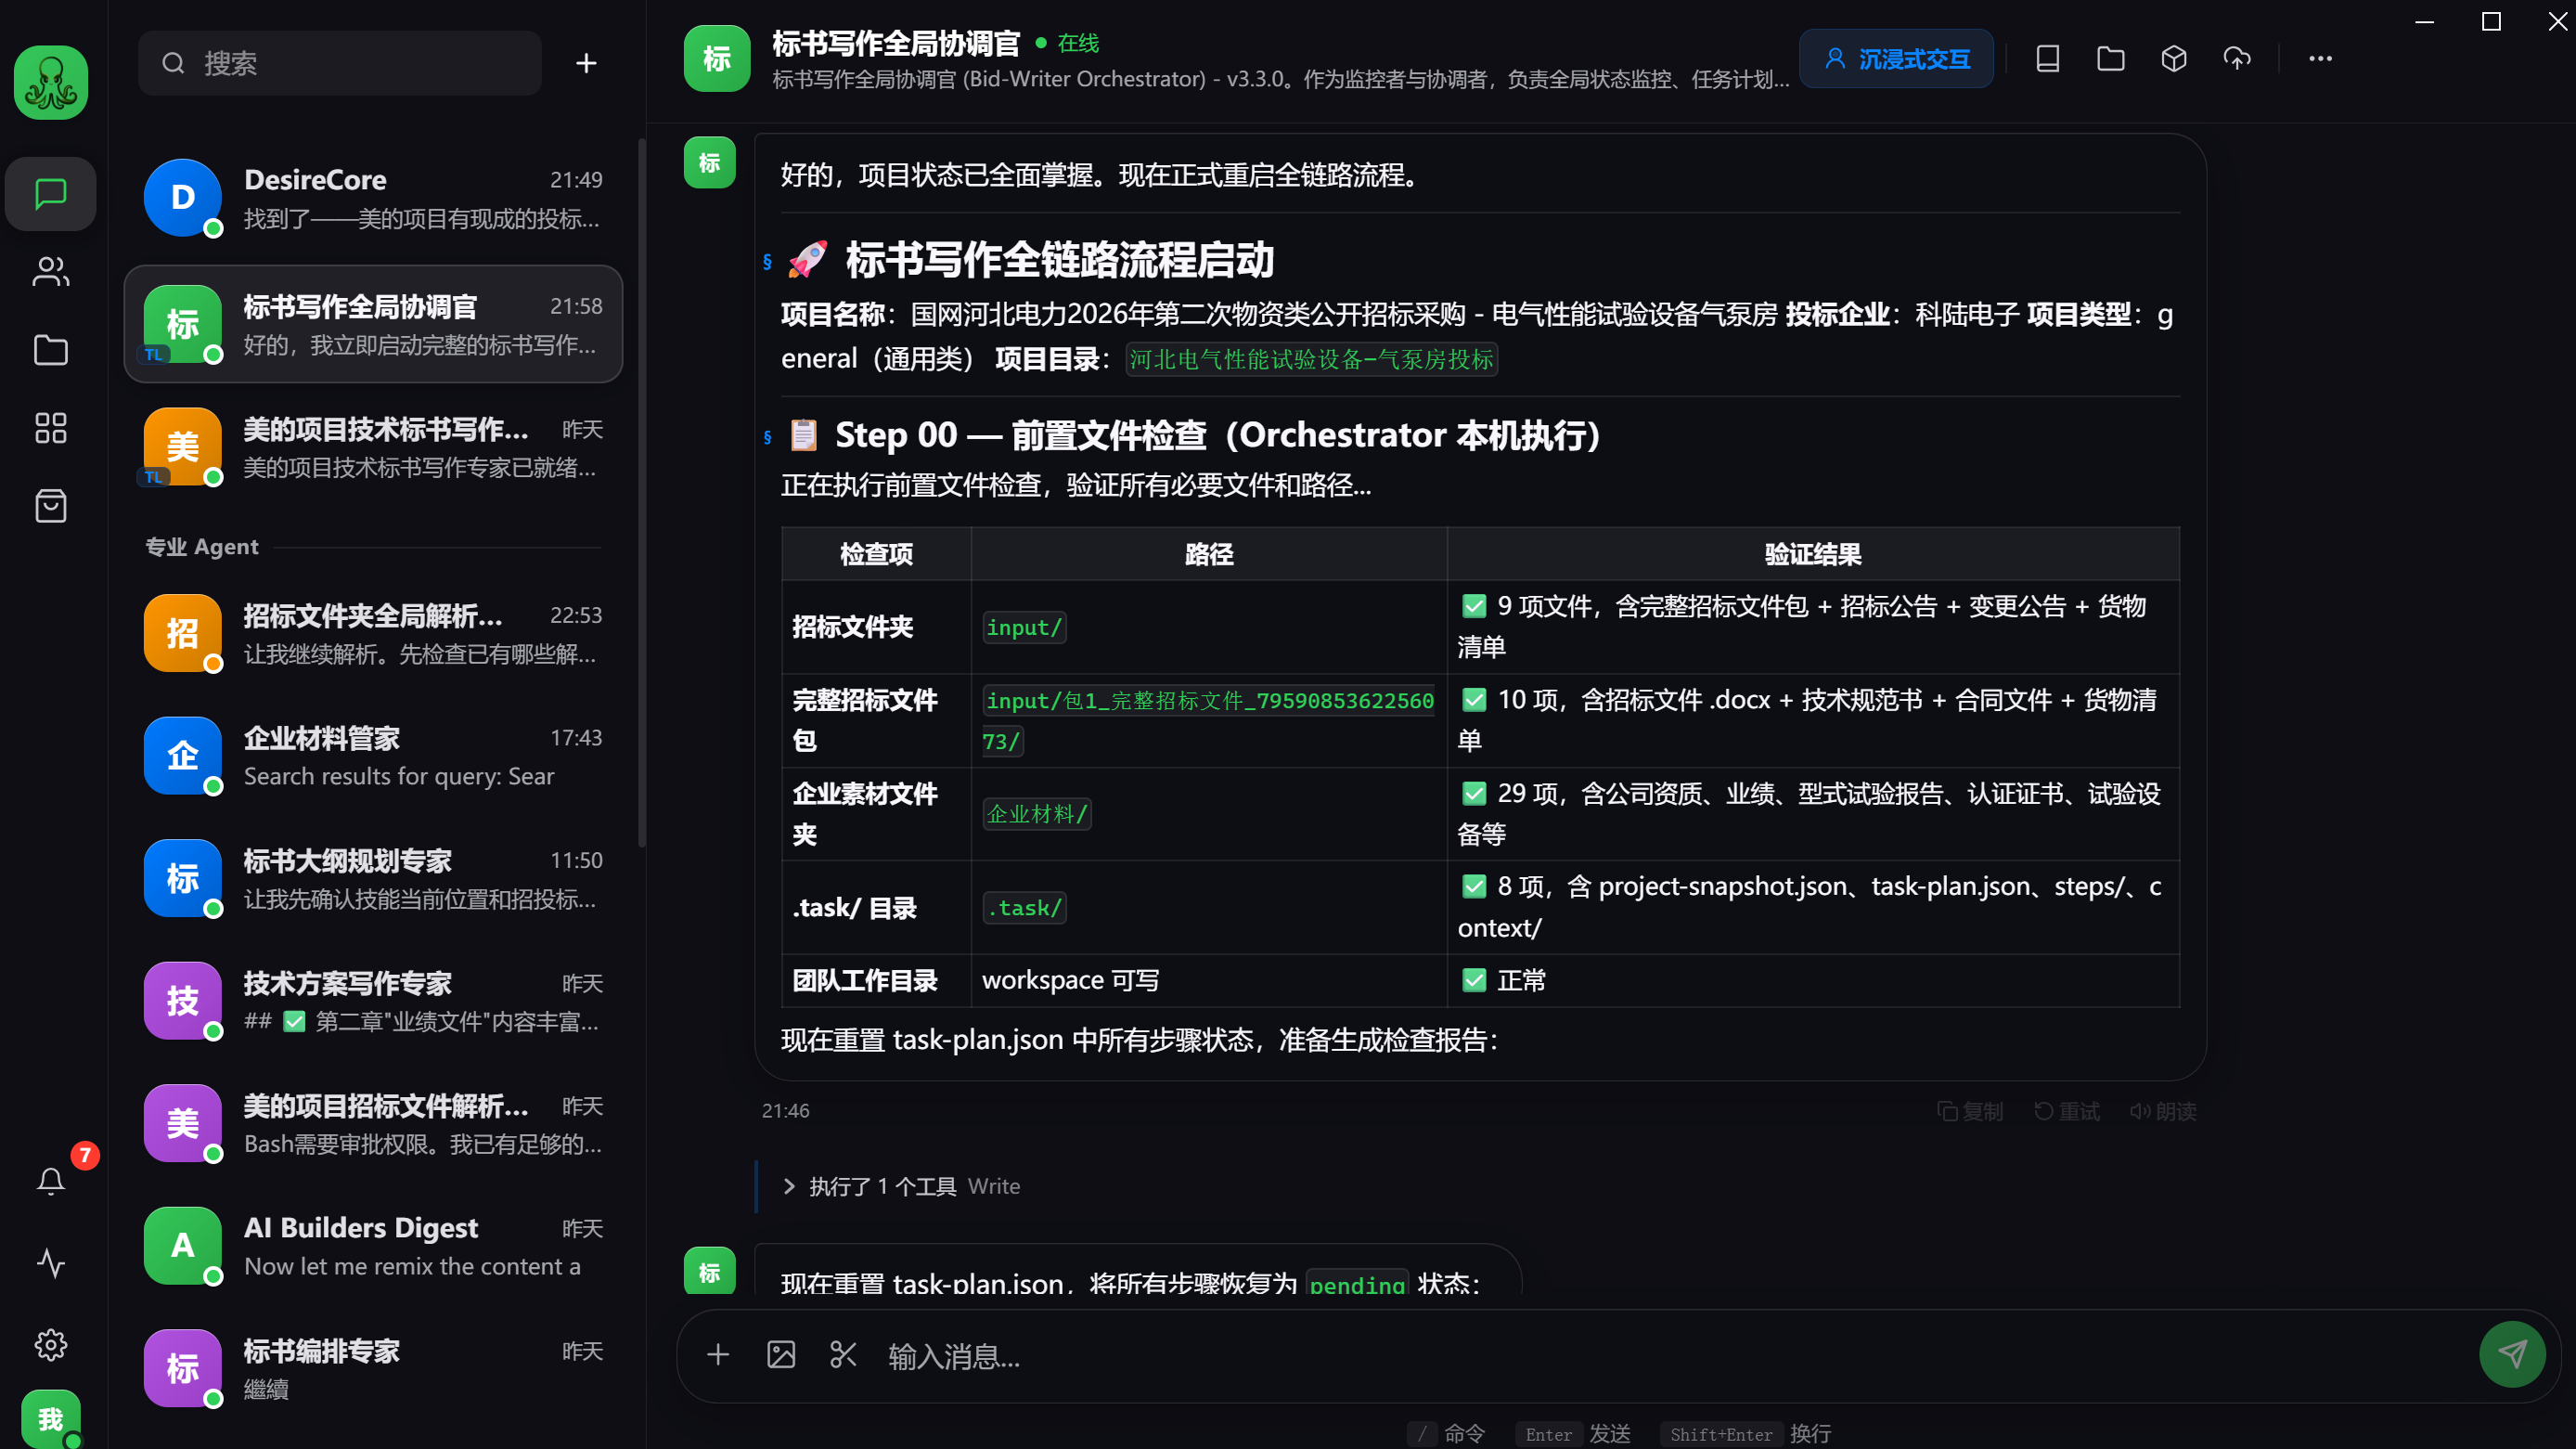Start a new chat with the plus button
This screenshot has height=1449, width=2576.
click(586, 62)
